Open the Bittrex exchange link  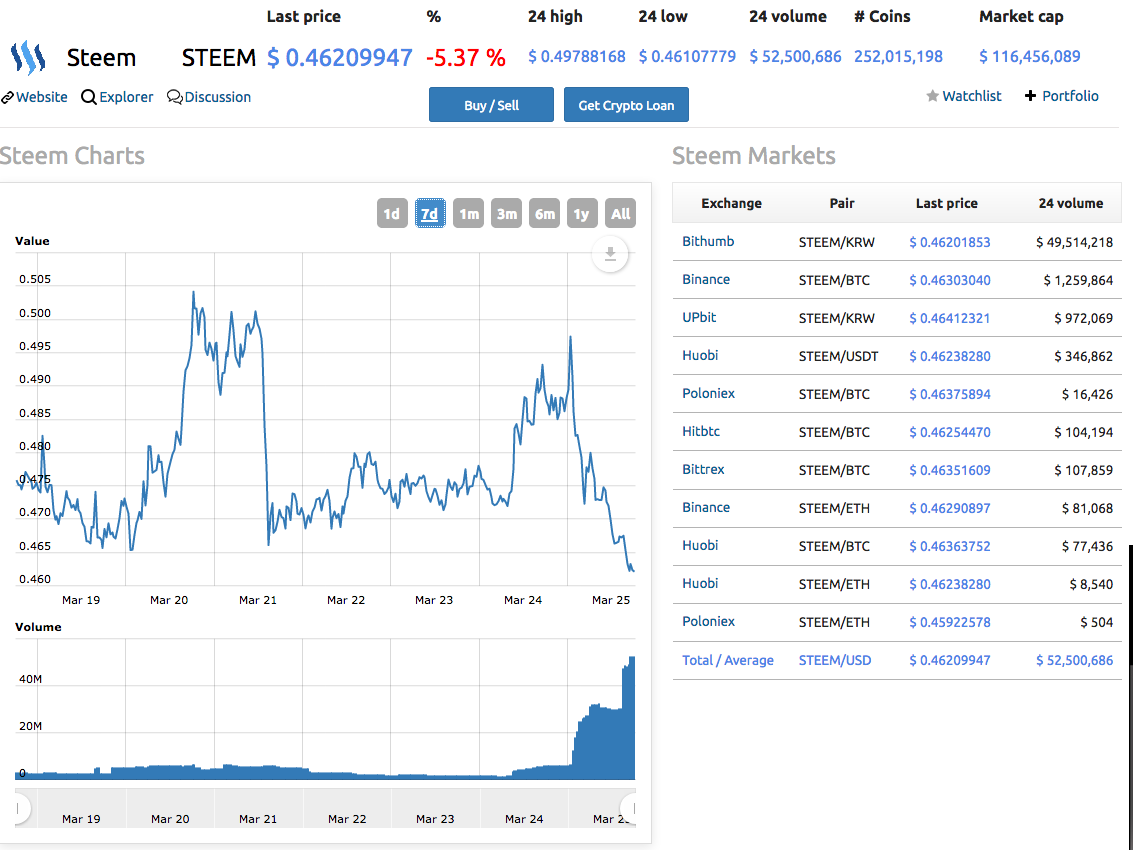tap(703, 470)
